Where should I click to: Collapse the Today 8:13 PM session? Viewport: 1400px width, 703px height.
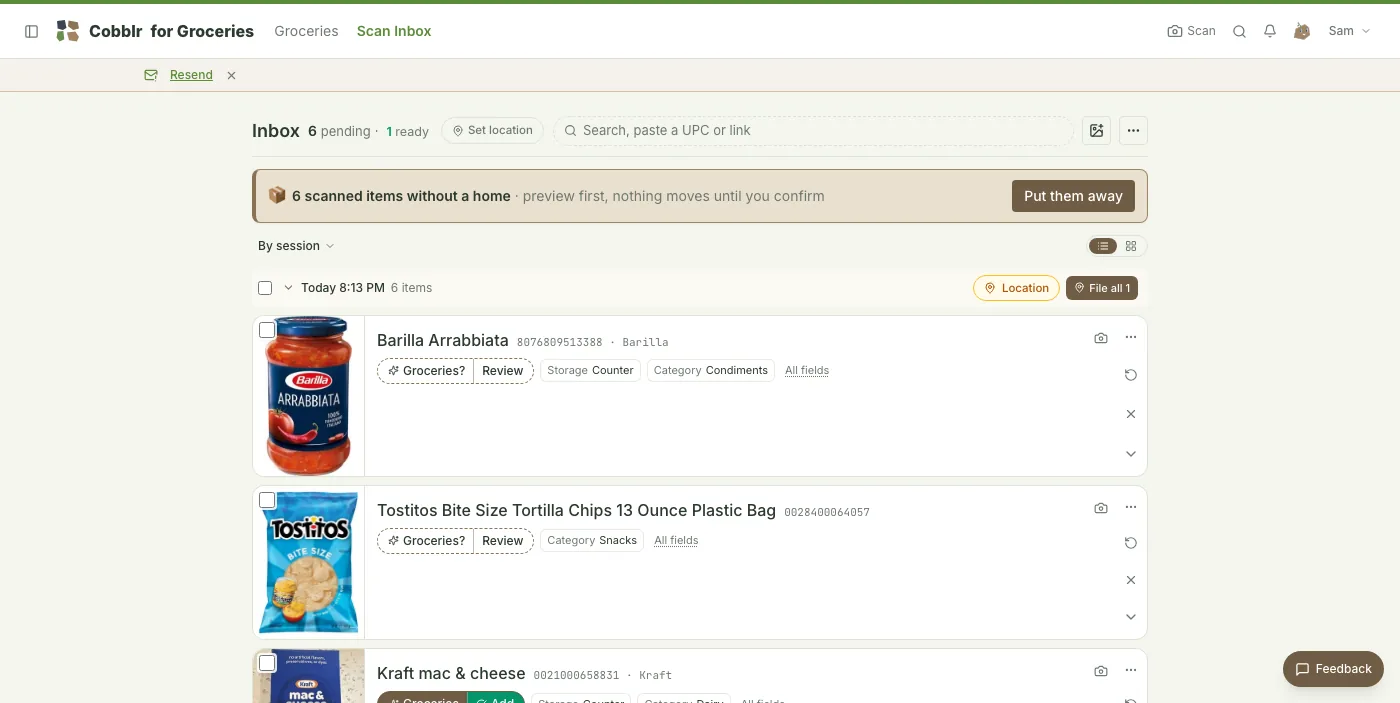click(288, 288)
